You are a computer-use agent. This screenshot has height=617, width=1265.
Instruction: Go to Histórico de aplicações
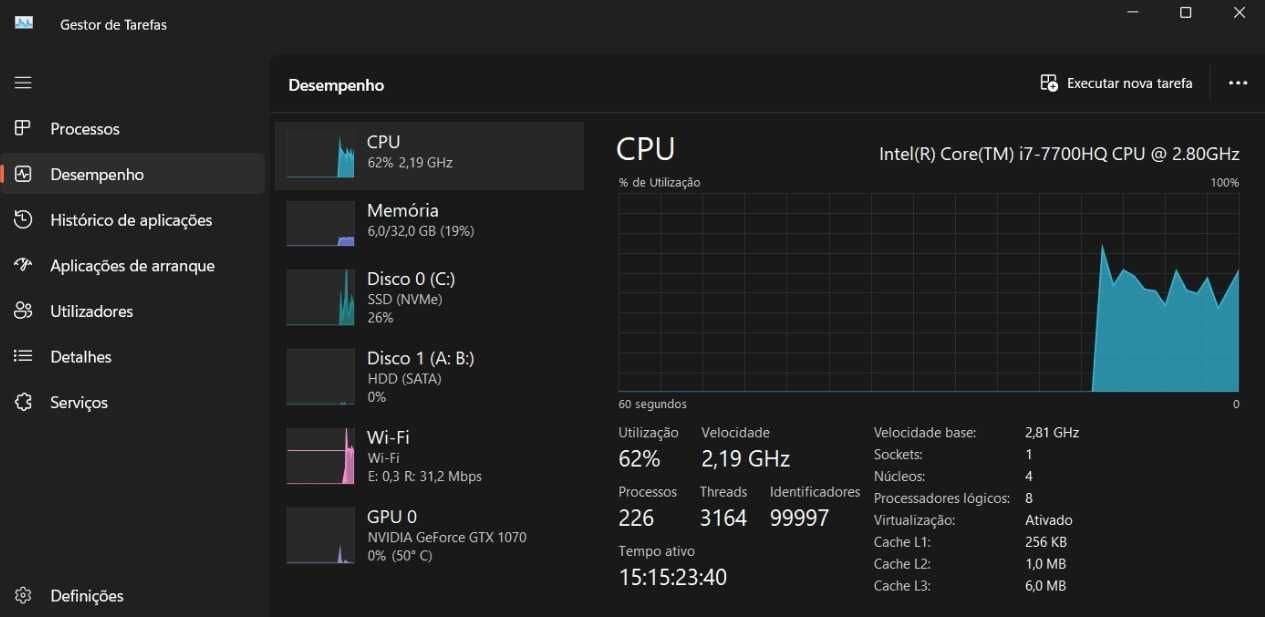(134, 220)
